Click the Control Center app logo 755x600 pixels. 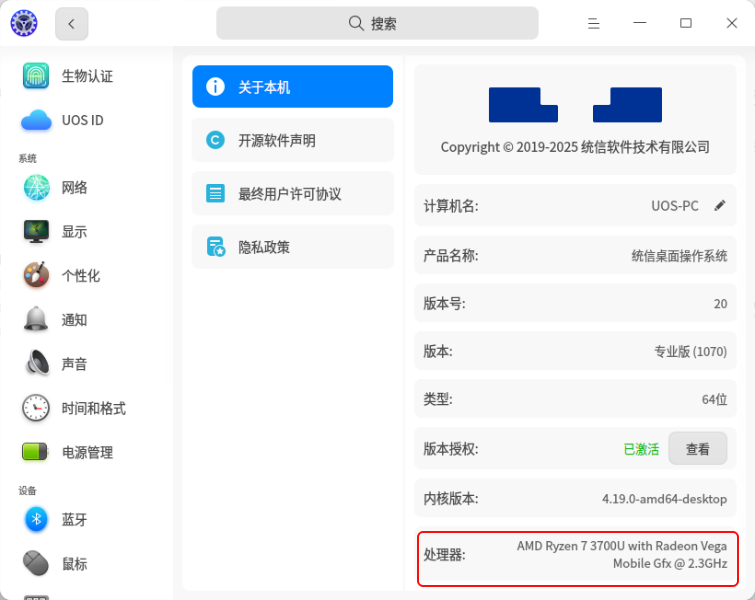tap(24, 23)
